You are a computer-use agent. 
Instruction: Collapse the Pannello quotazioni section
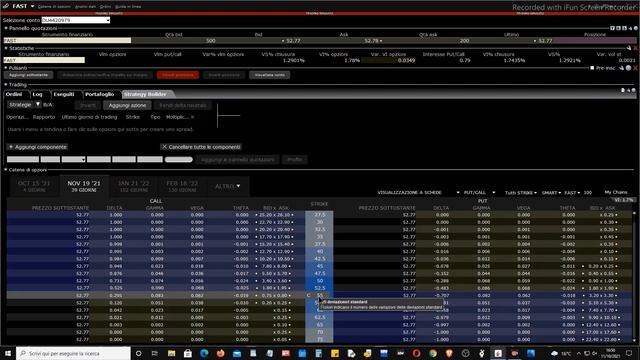(x=6, y=28)
